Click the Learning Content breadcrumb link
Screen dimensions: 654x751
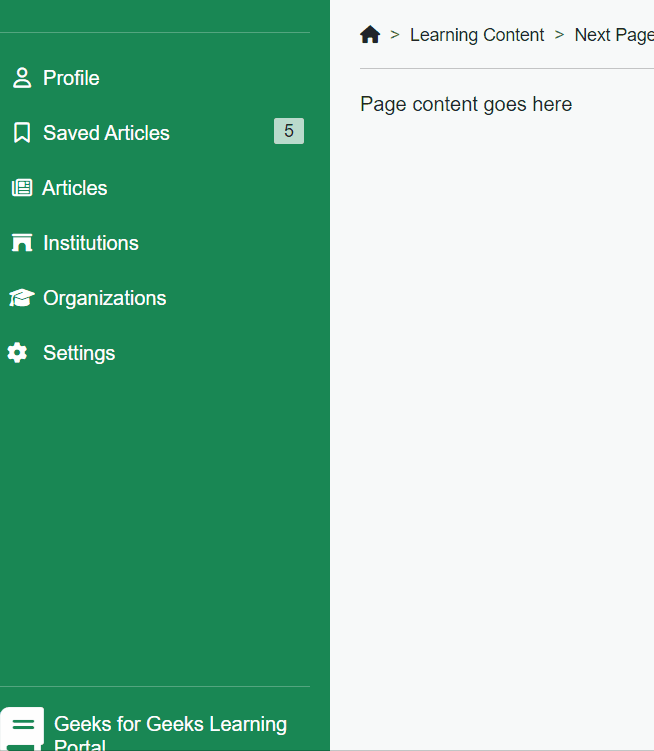pos(477,35)
